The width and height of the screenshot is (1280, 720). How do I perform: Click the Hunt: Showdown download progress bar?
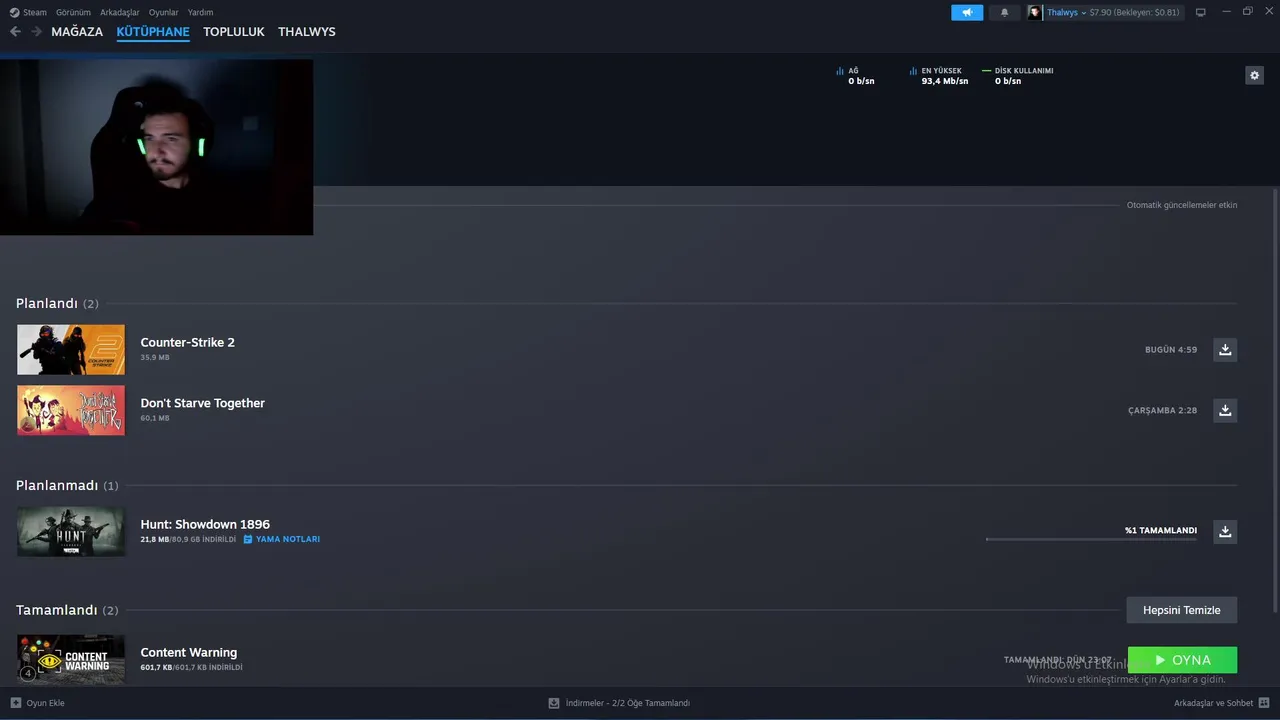point(1091,539)
